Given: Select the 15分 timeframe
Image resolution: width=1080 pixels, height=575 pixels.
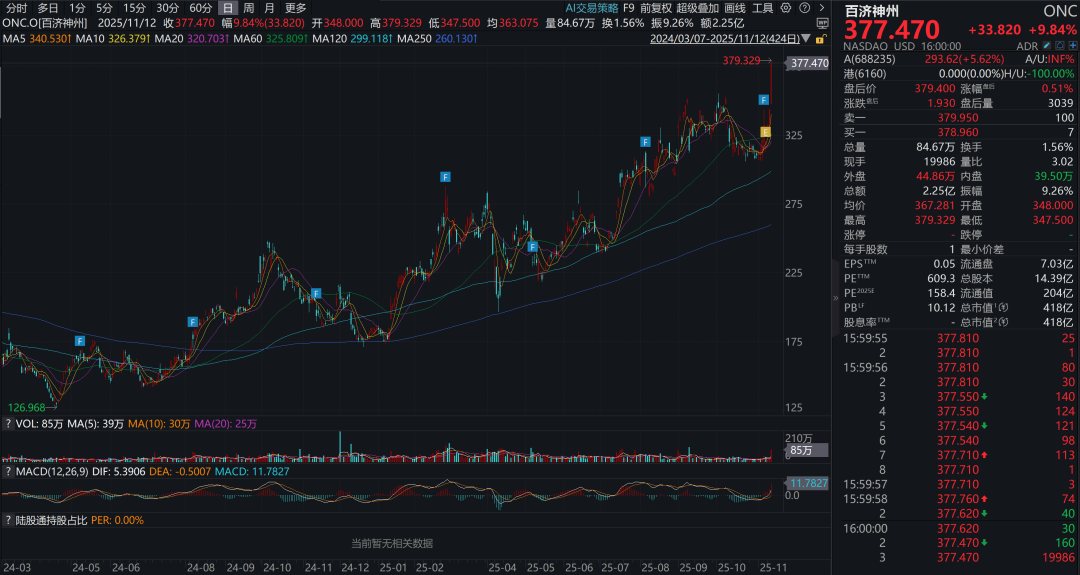Looking at the screenshot, I should pos(134,8).
